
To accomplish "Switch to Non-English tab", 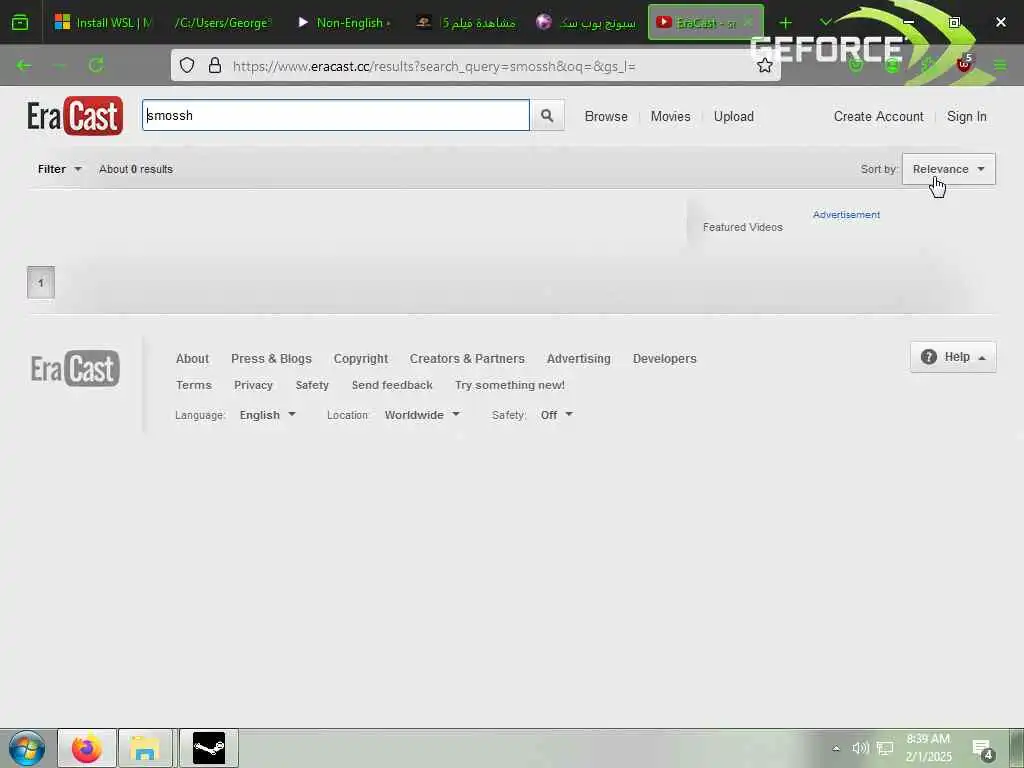I will point(344,23).
